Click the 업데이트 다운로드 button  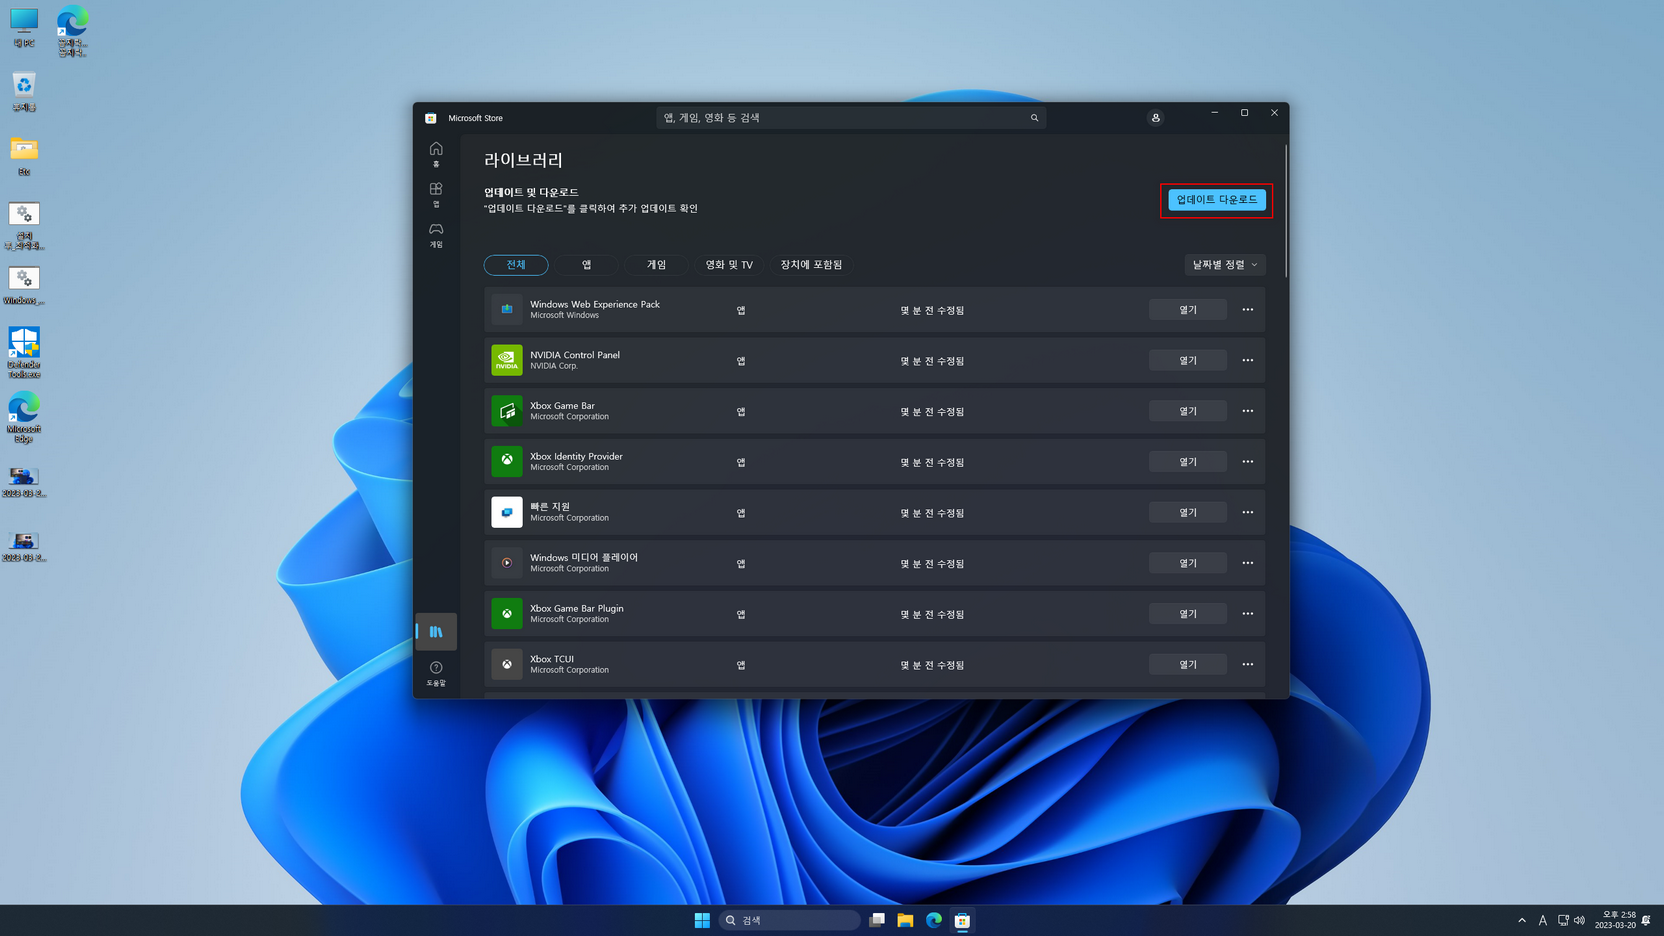(x=1216, y=200)
